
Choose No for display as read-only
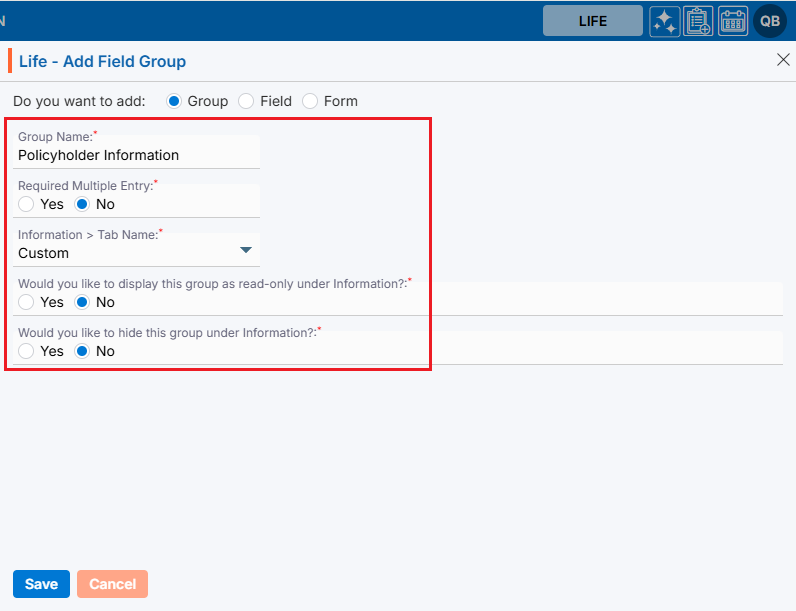point(83,302)
